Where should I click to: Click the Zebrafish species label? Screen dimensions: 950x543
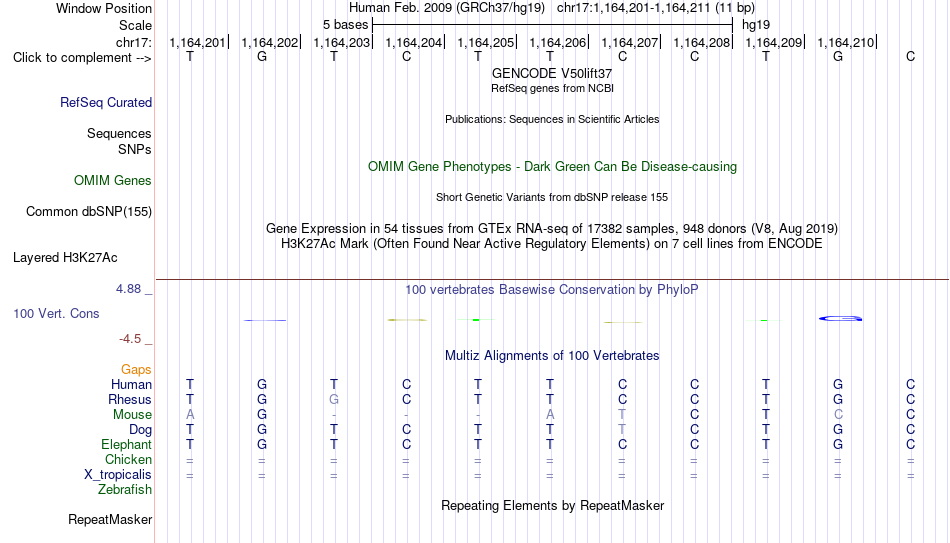point(125,489)
